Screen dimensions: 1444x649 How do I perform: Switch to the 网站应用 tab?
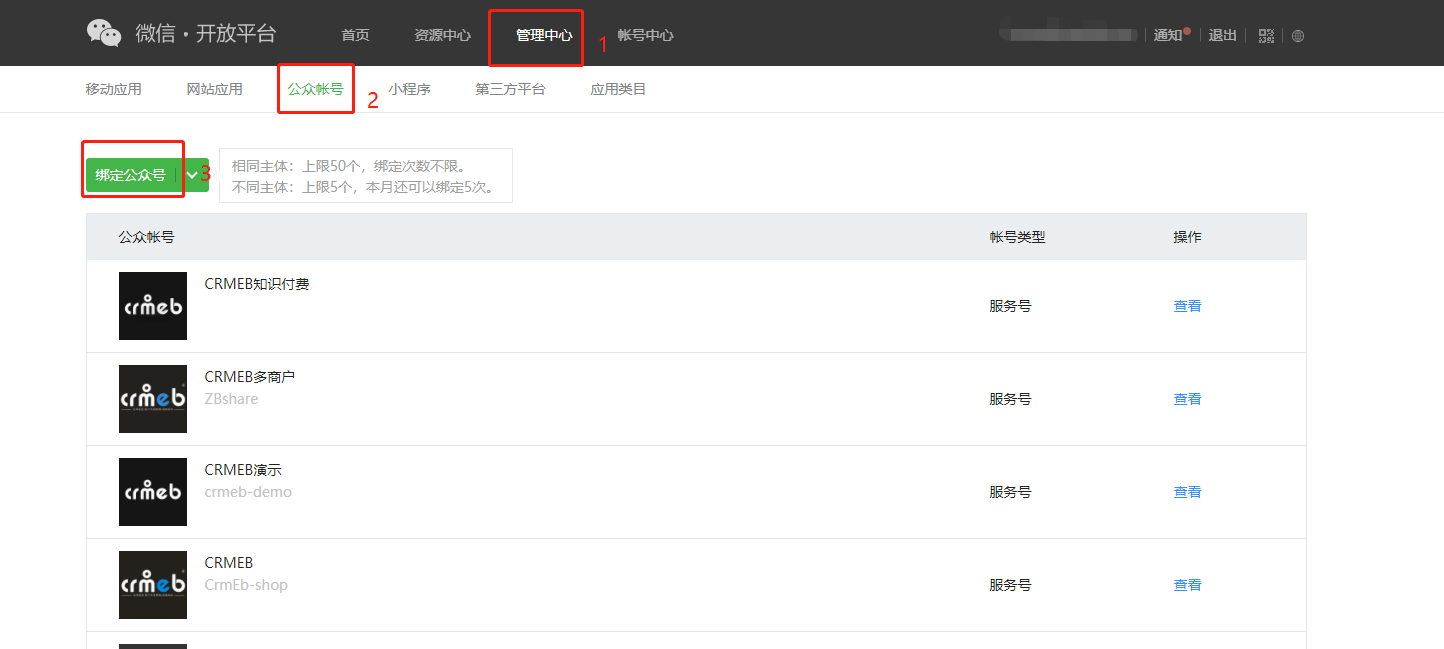pos(215,89)
